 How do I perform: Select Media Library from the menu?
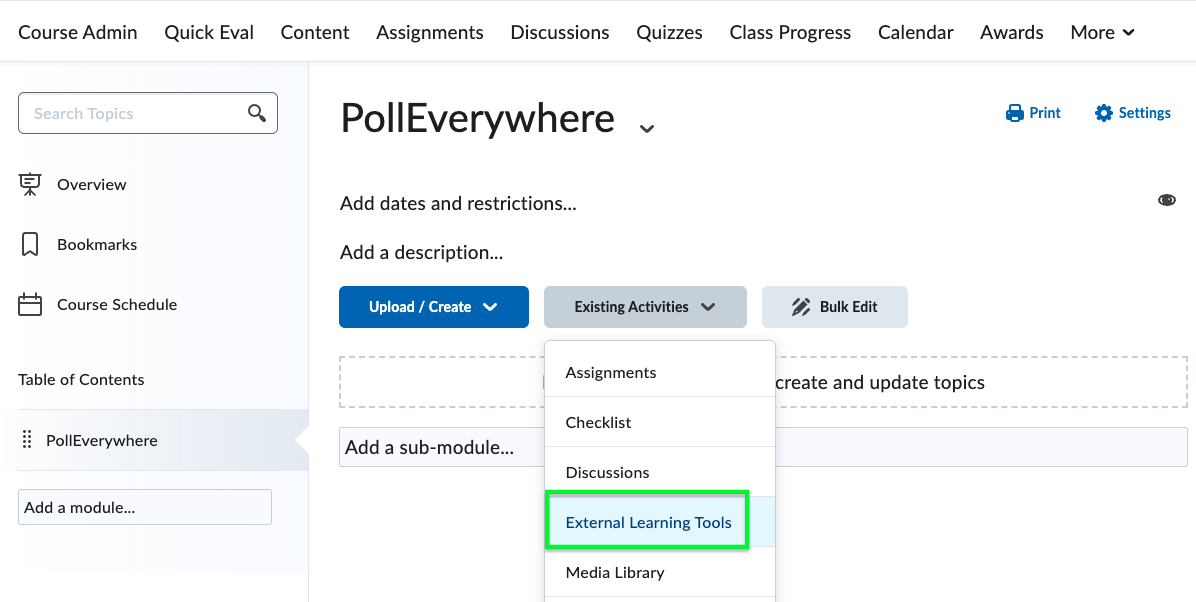click(x=660, y=572)
